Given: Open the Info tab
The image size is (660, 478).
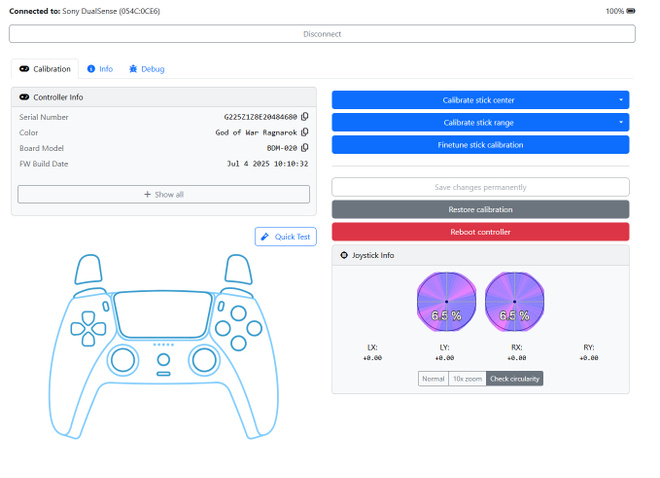Looking at the screenshot, I should click(100, 69).
